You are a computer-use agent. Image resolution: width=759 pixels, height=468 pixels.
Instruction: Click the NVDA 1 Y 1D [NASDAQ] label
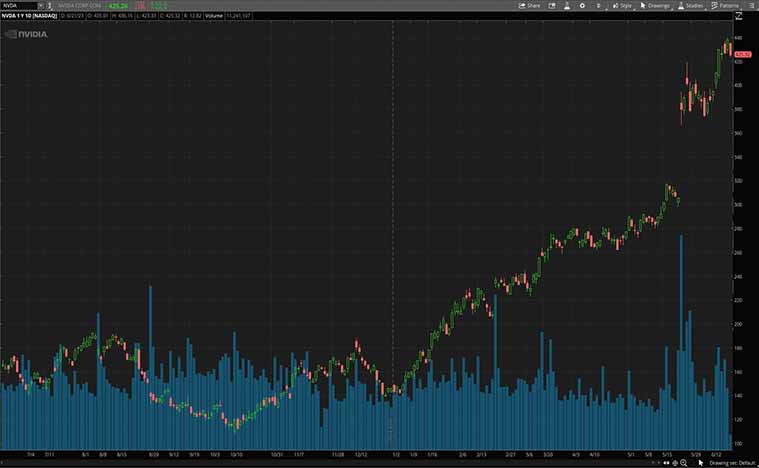[x=30, y=16]
